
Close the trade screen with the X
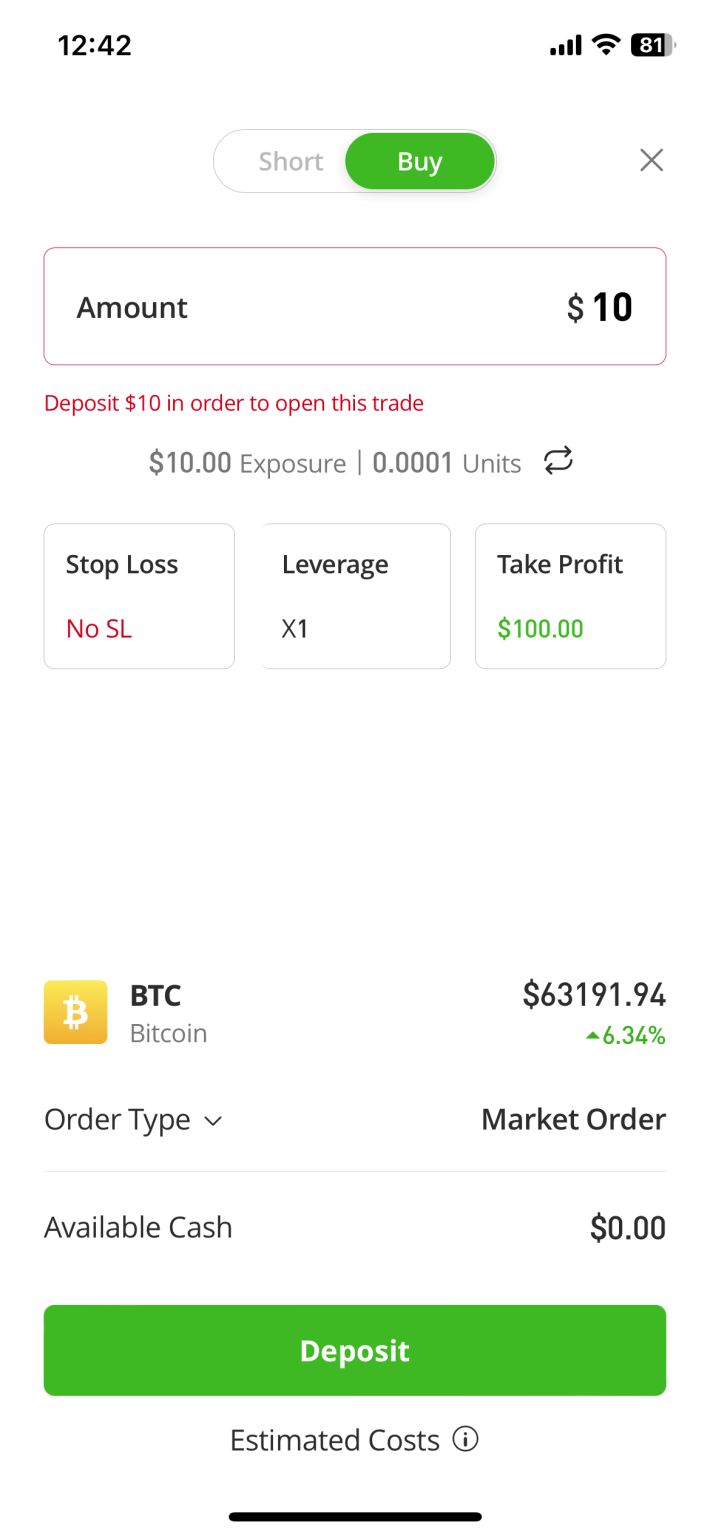click(x=651, y=160)
